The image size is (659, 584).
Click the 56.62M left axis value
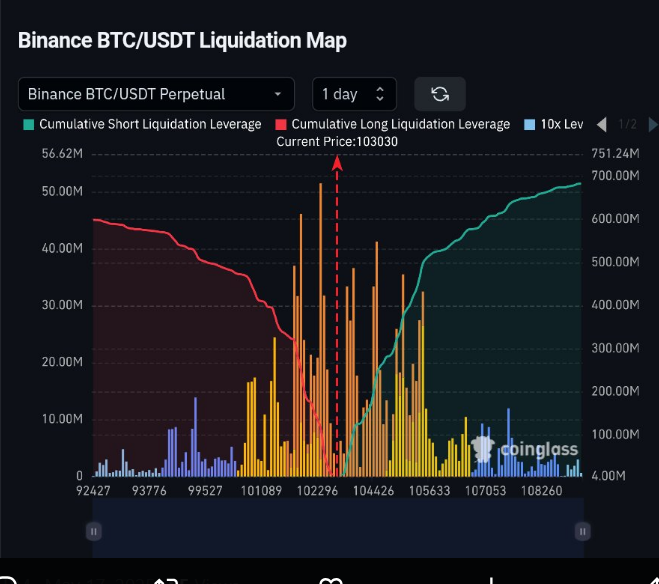(62, 154)
